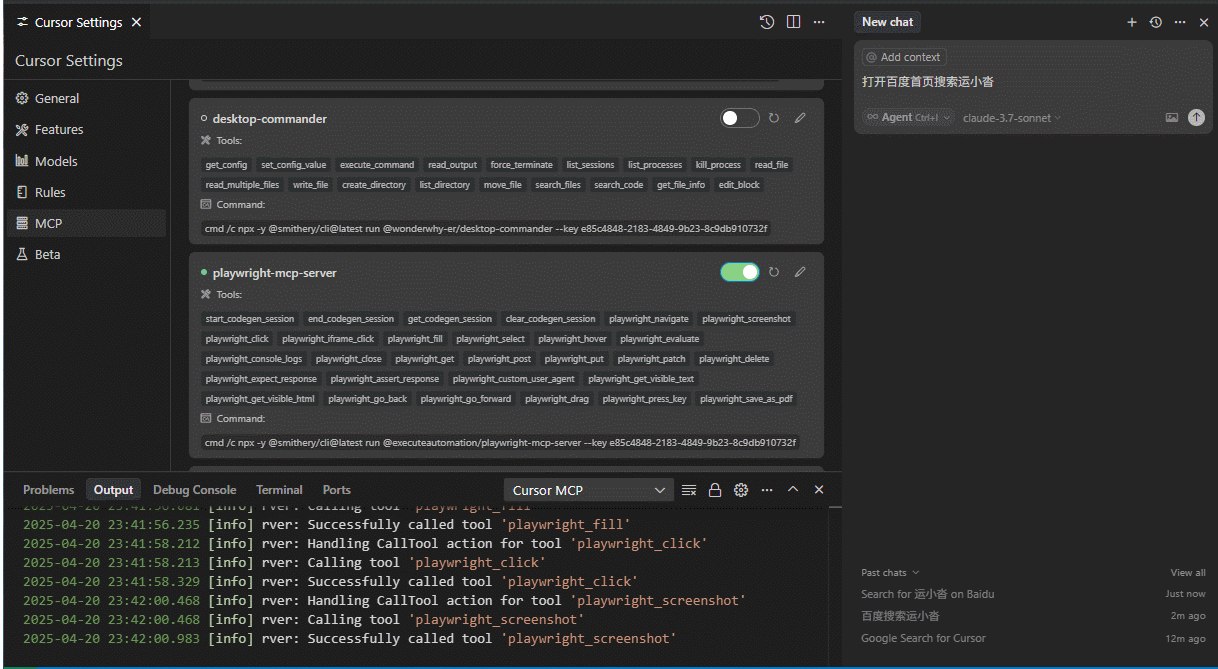Disable the playwright-mcp-server toggle
Viewport: 1218px width, 669px height.
coord(740,272)
